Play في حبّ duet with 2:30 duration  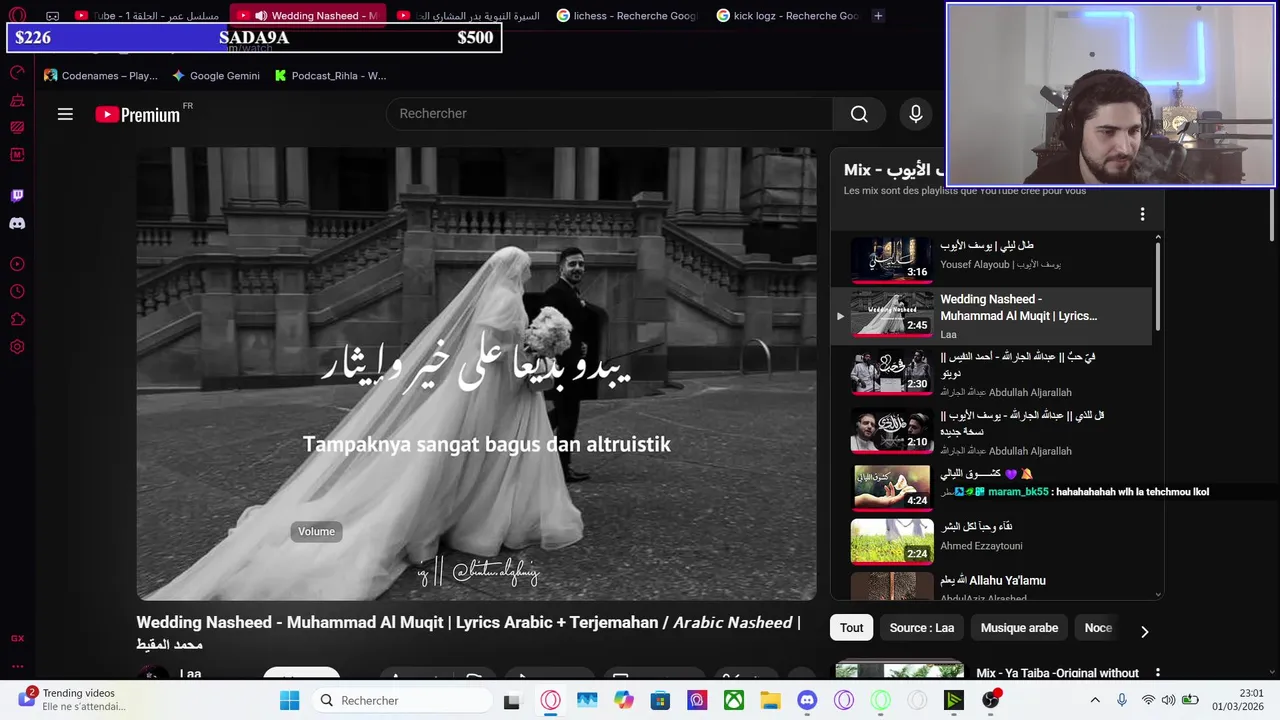click(x=990, y=373)
